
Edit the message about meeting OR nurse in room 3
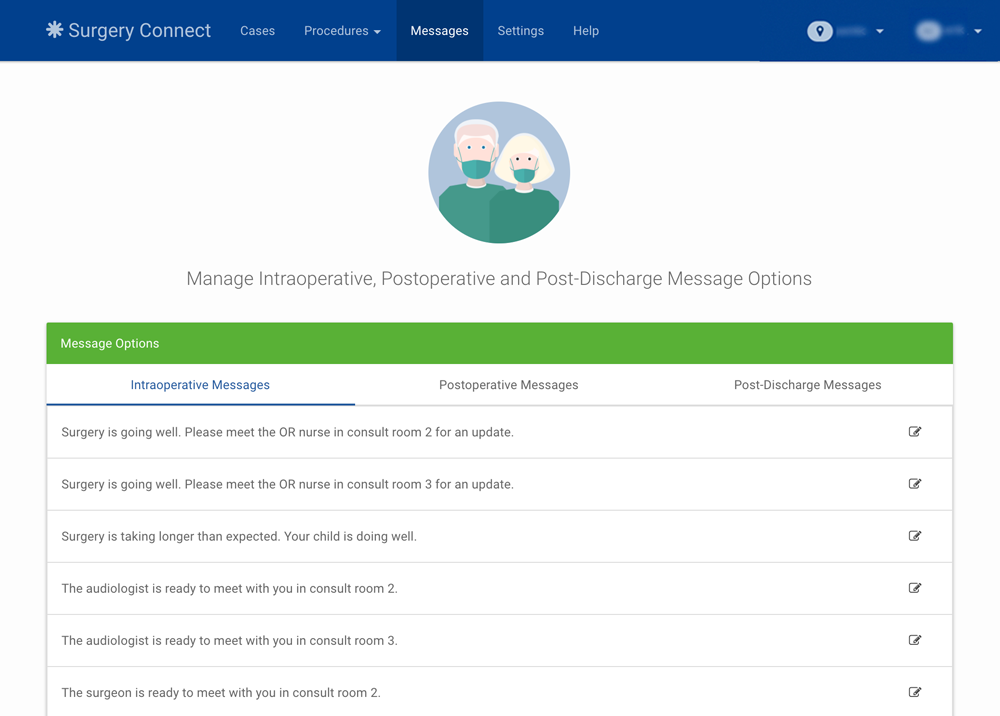(914, 483)
